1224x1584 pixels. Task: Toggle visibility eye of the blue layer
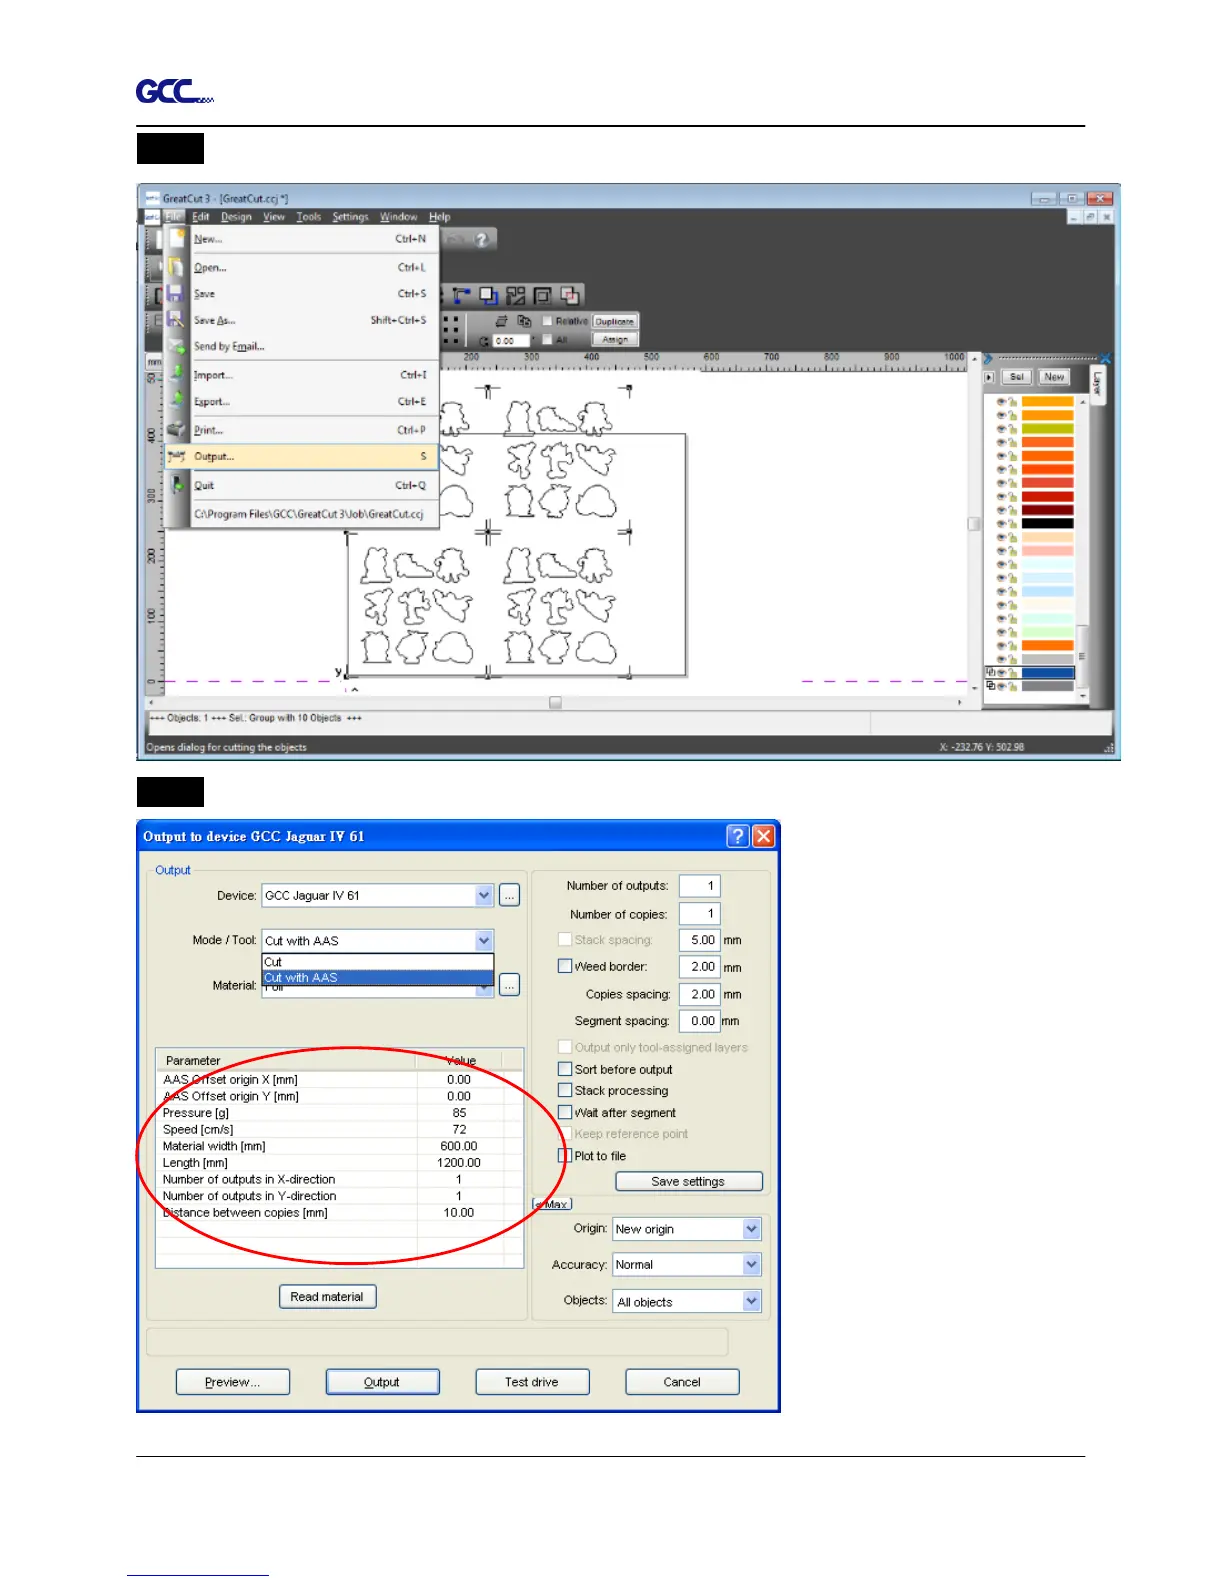click(1001, 673)
